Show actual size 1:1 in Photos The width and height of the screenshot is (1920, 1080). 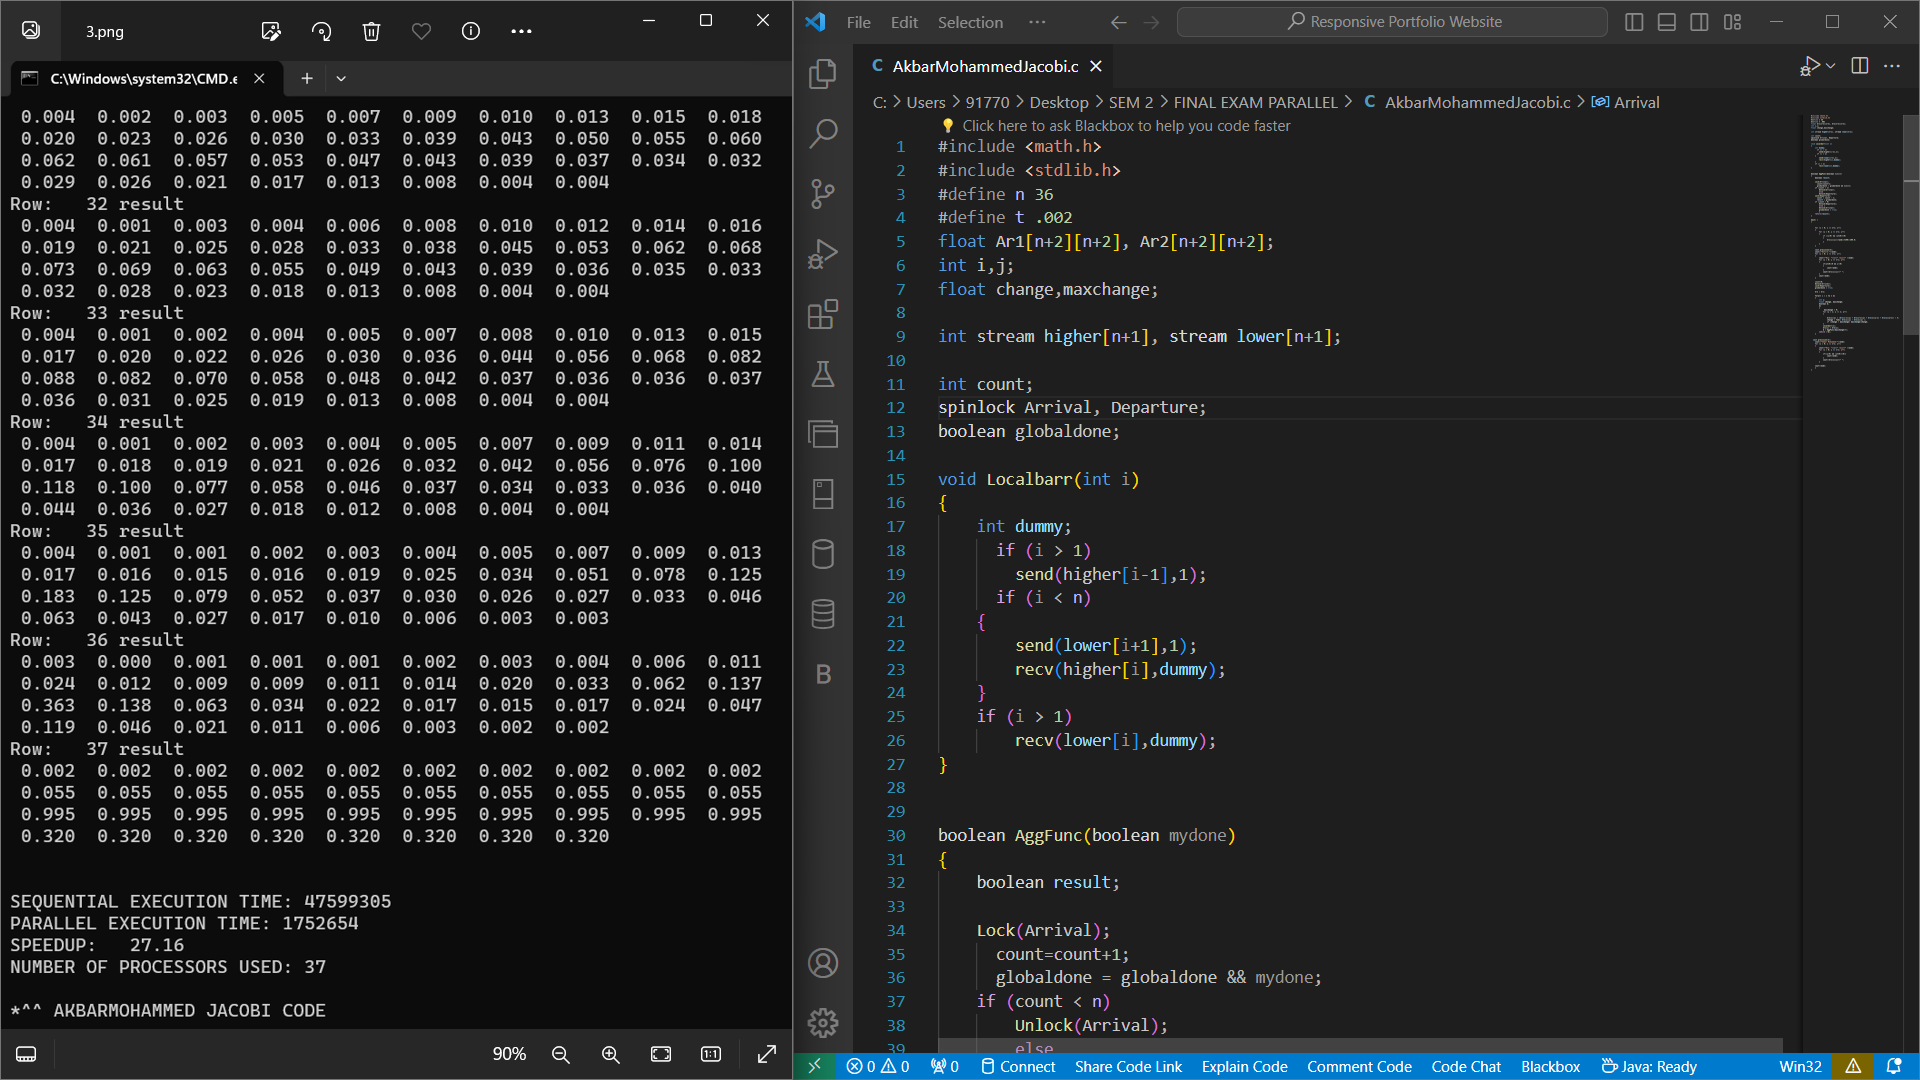pyautogui.click(x=711, y=1054)
